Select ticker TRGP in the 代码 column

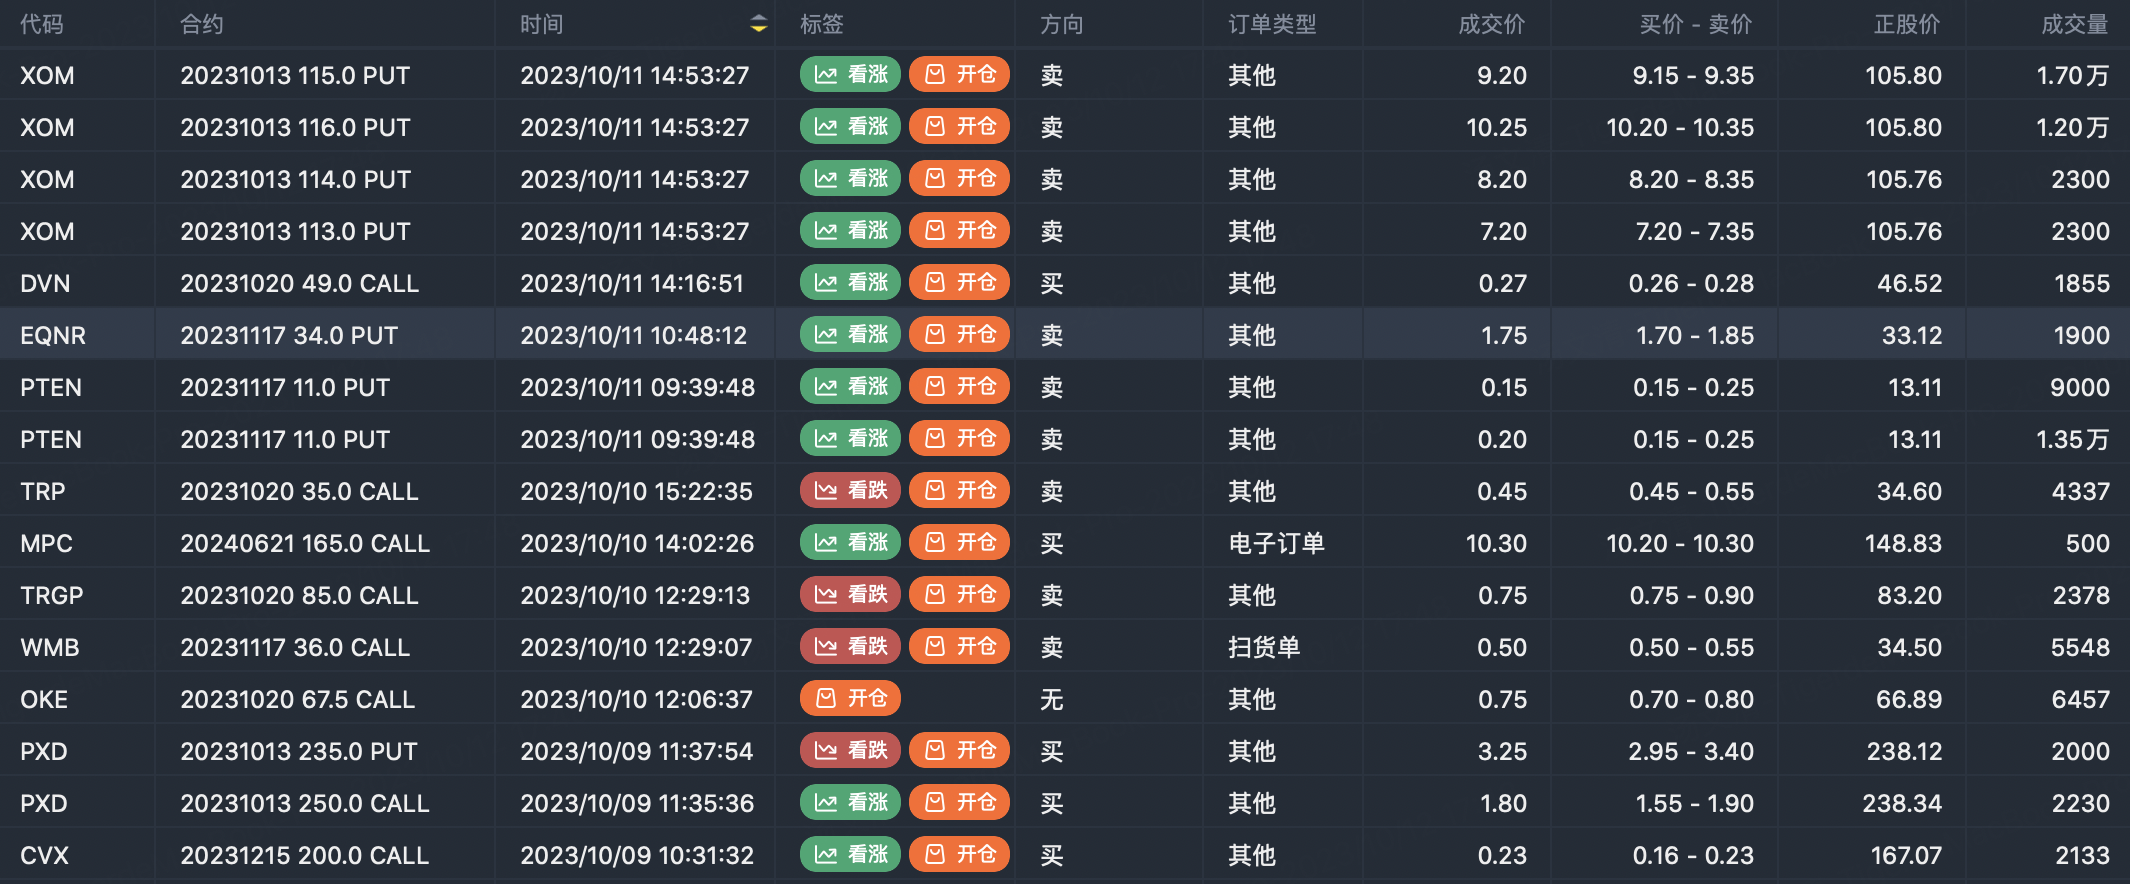click(52, 595)
